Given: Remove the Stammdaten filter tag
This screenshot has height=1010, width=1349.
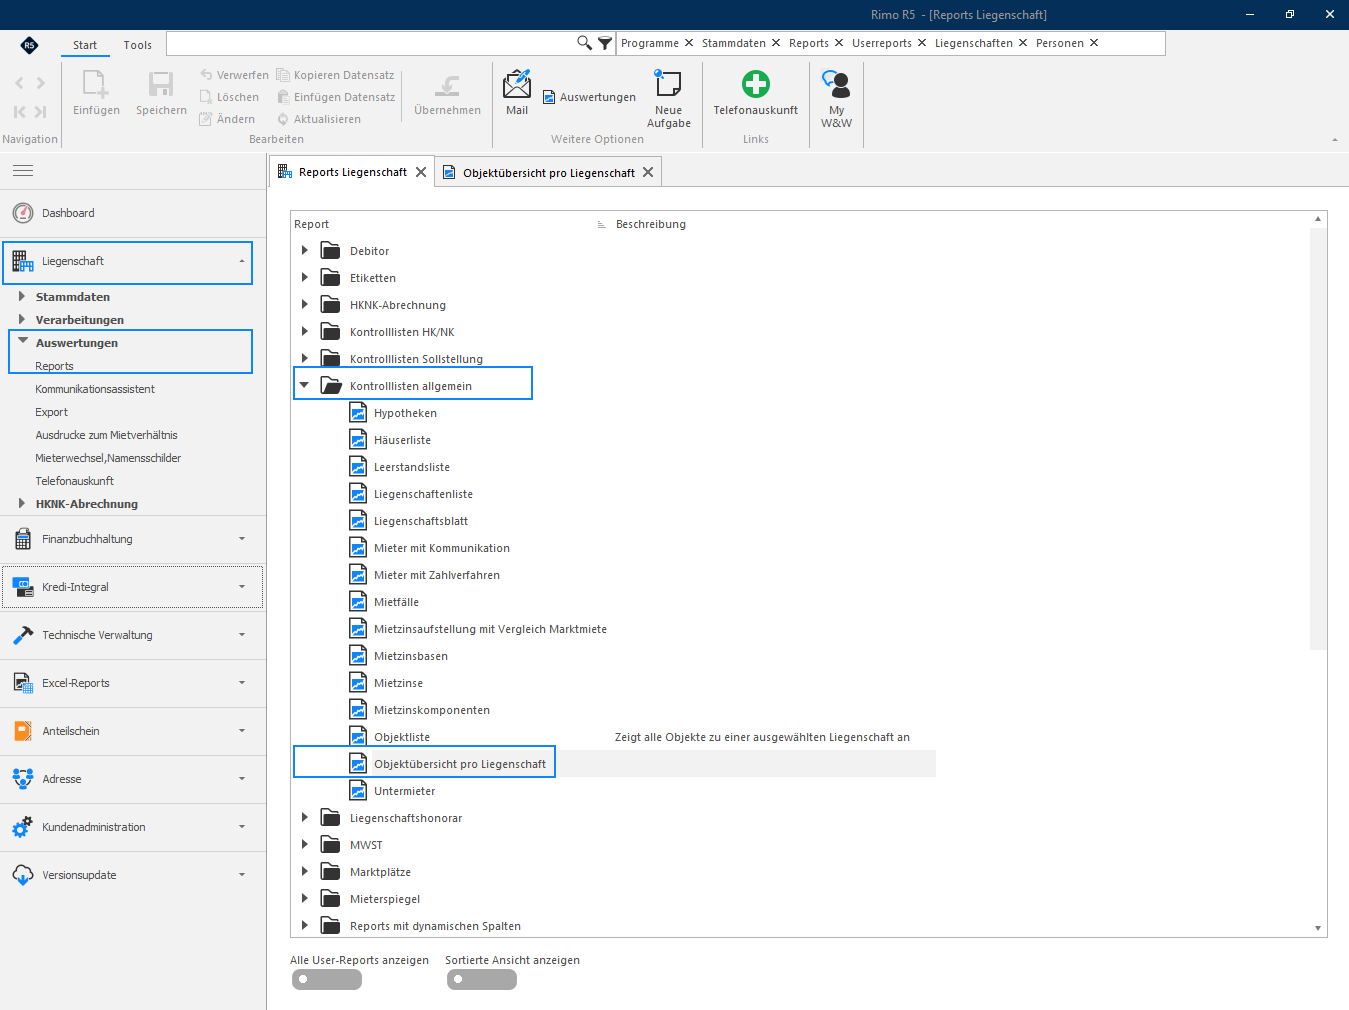Looking at the screenshot, I should pyautogui.click(x=776, y=43).
